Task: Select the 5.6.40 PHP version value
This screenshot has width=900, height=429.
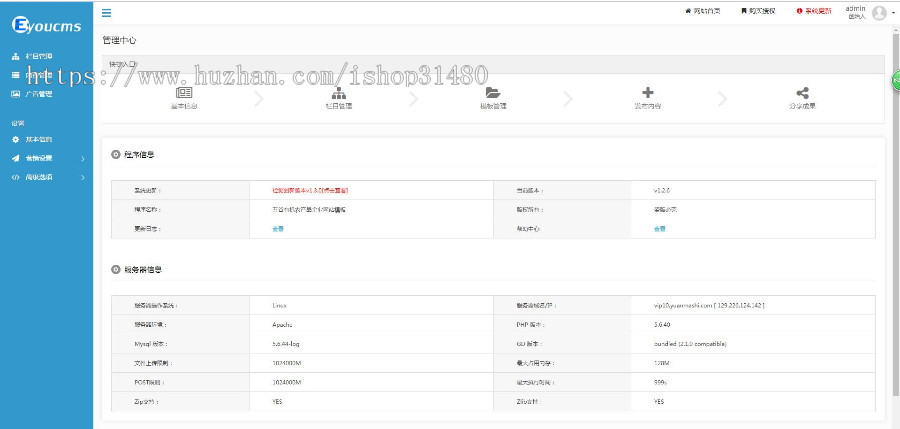Action: pos(662,324)
